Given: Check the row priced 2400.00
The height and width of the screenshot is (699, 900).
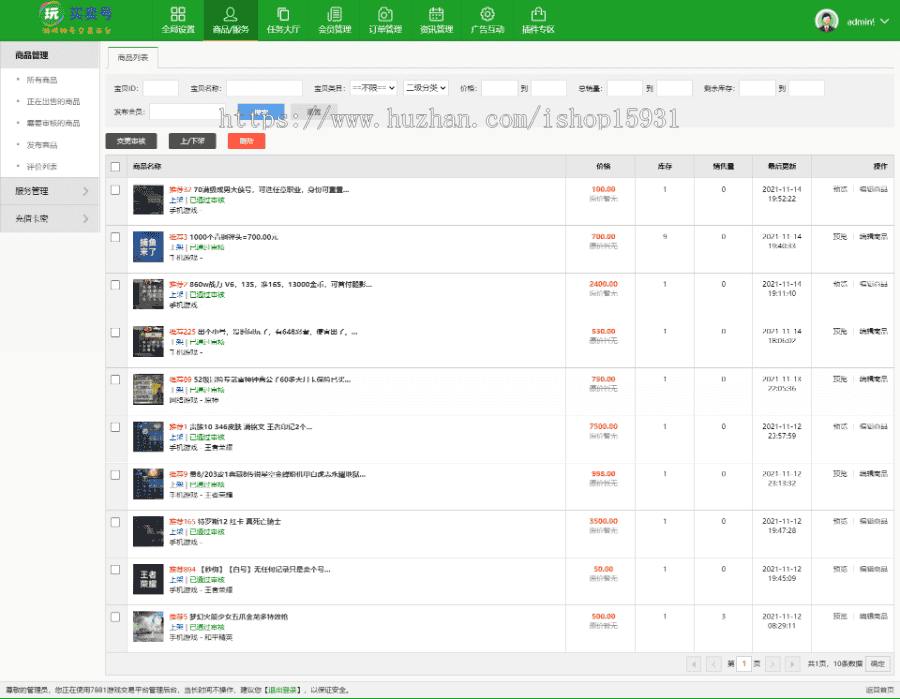Looking at the screenshot, I should coord(115,285).
